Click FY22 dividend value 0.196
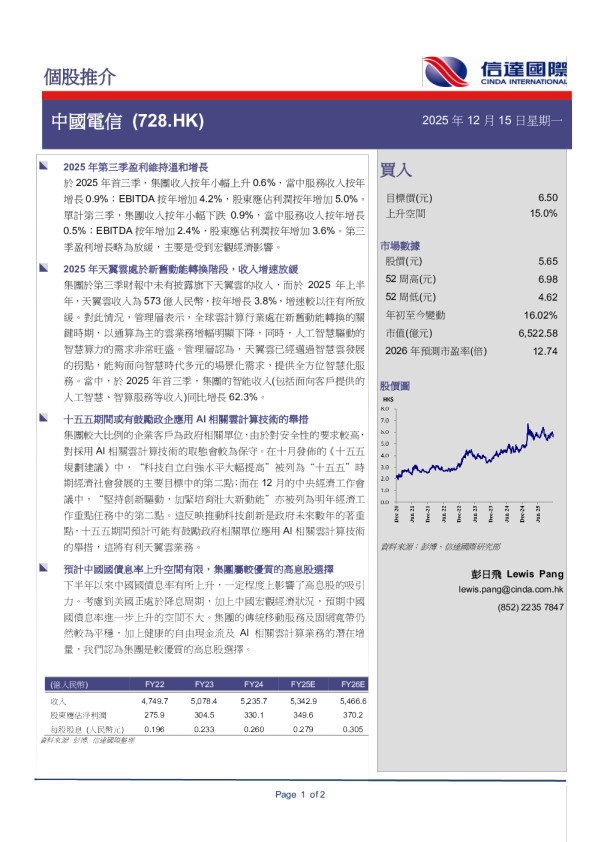The image size is (595, 842). pos(155,729)
